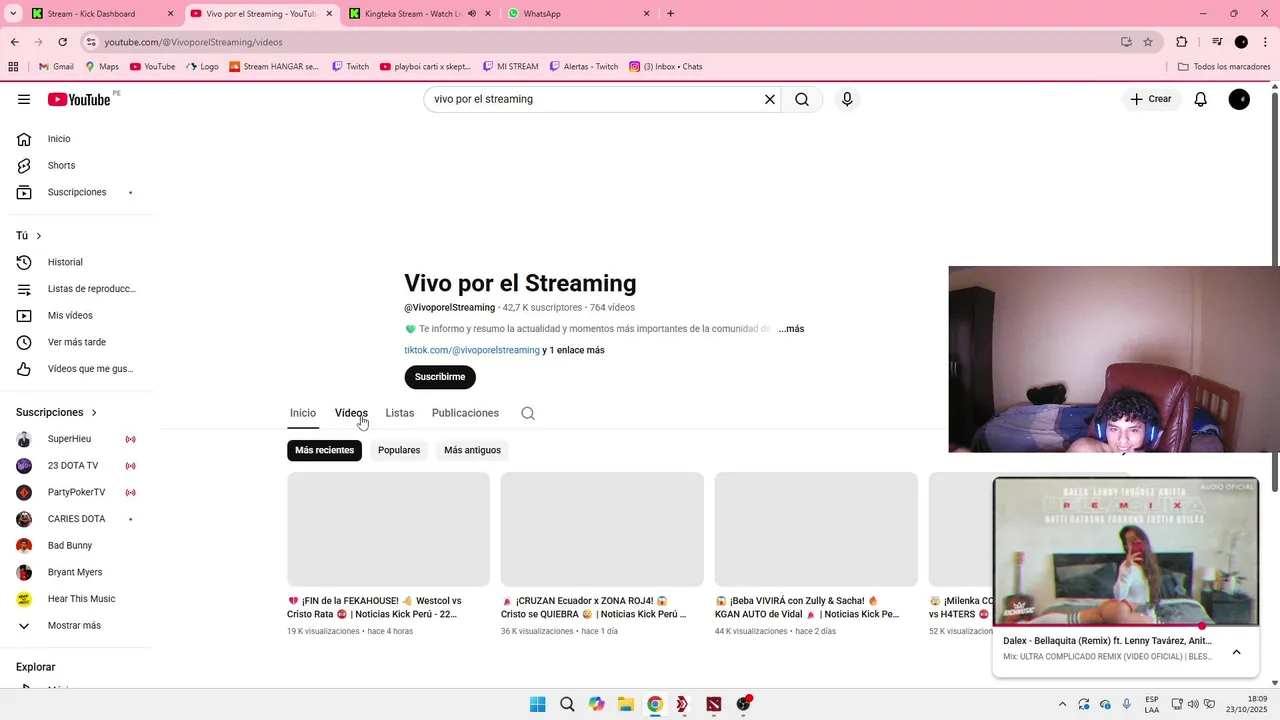Click the Crear button

click(1151, 99)
